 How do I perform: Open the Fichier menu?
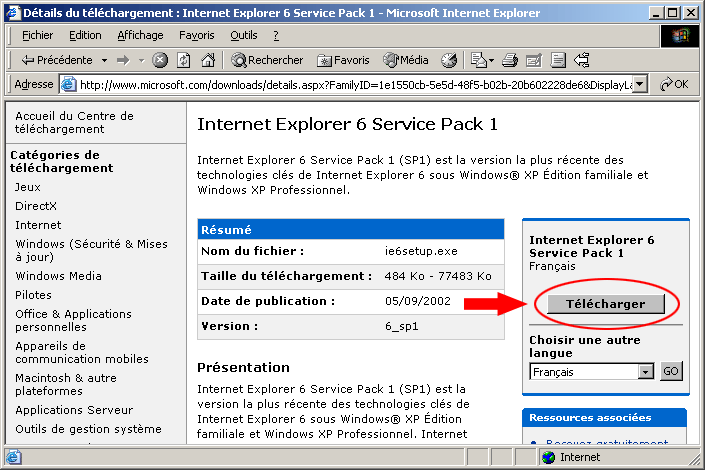(37, 35)
